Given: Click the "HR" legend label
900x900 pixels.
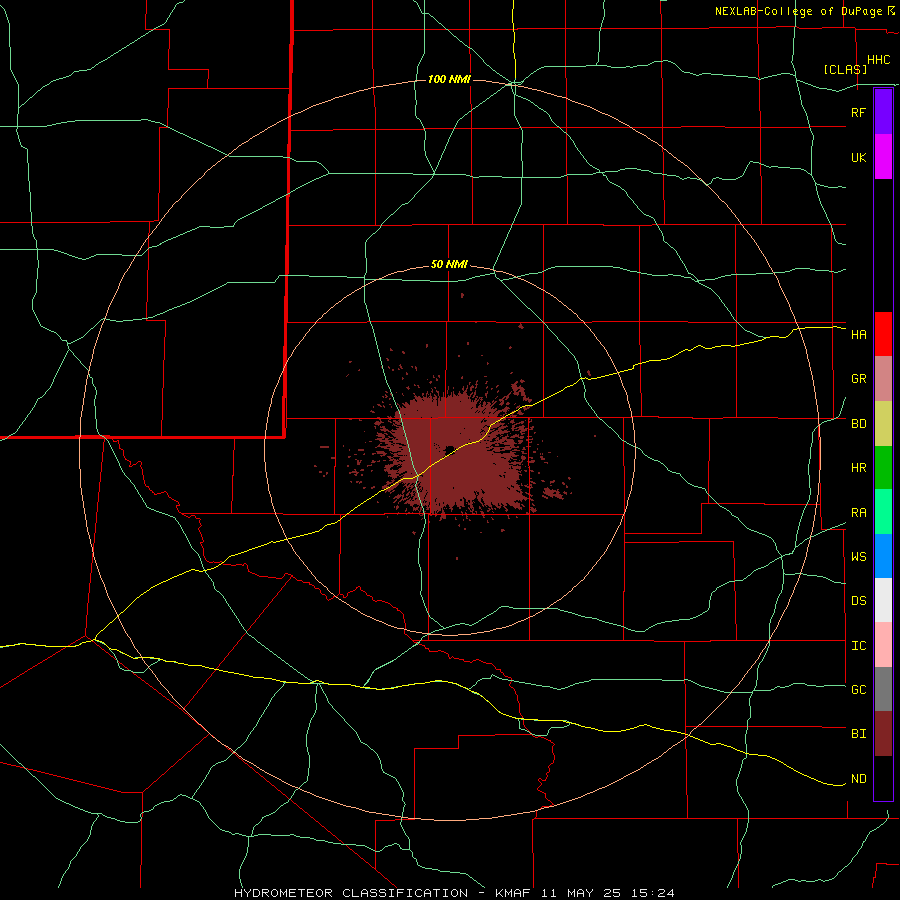Looking at the screenshot, I should click(858, 468).
